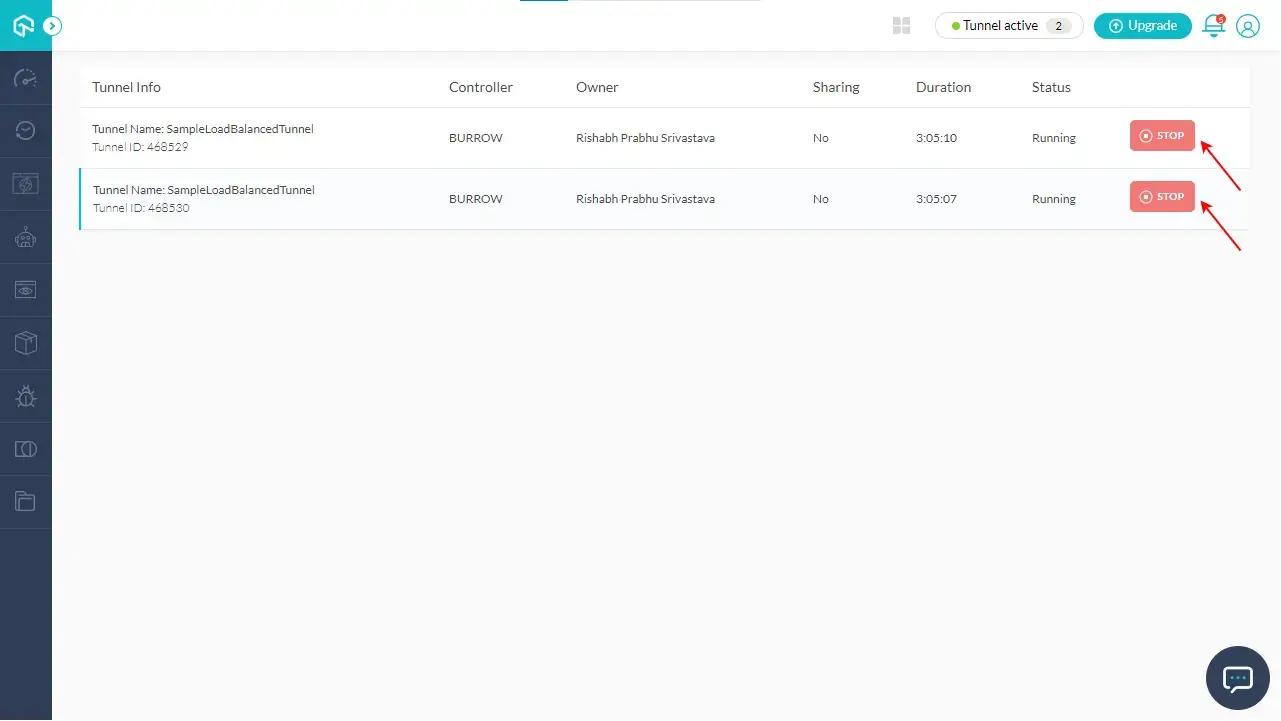Screen dimensions: 1281x721
Task: Expand the Tunnel active status pill
Action: point(1008,26)
